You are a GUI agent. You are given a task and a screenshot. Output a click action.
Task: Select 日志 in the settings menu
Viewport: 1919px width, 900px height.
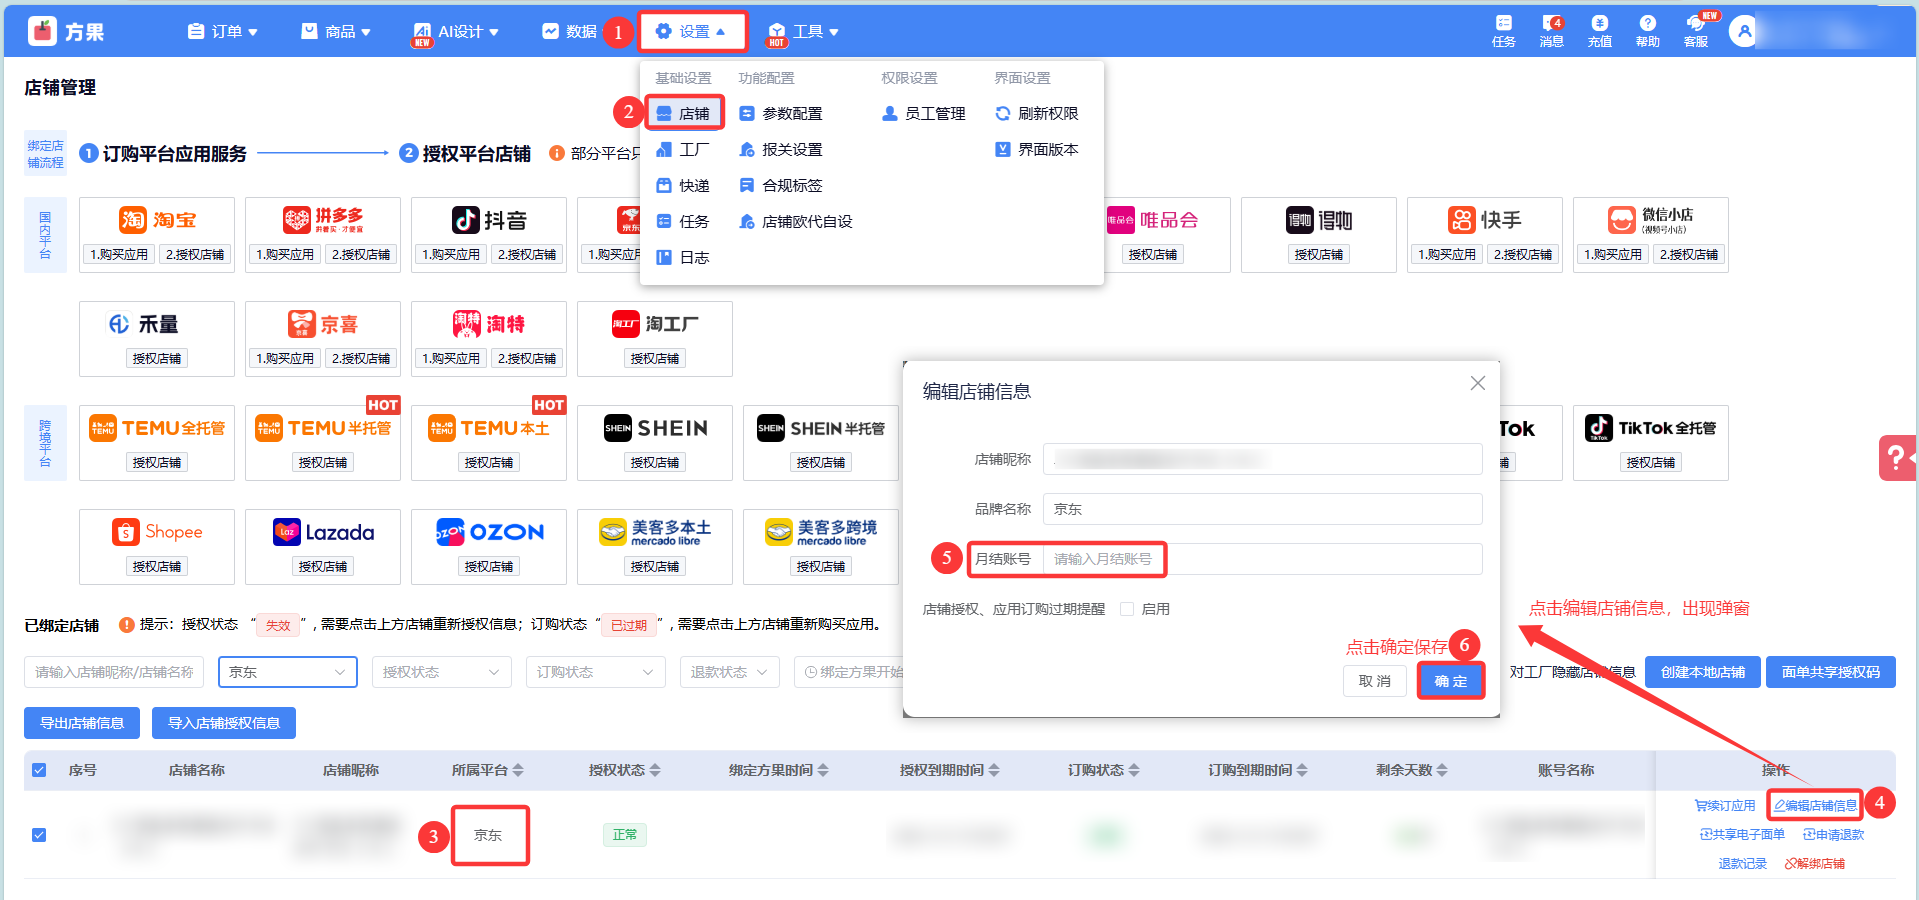[683, 257]
